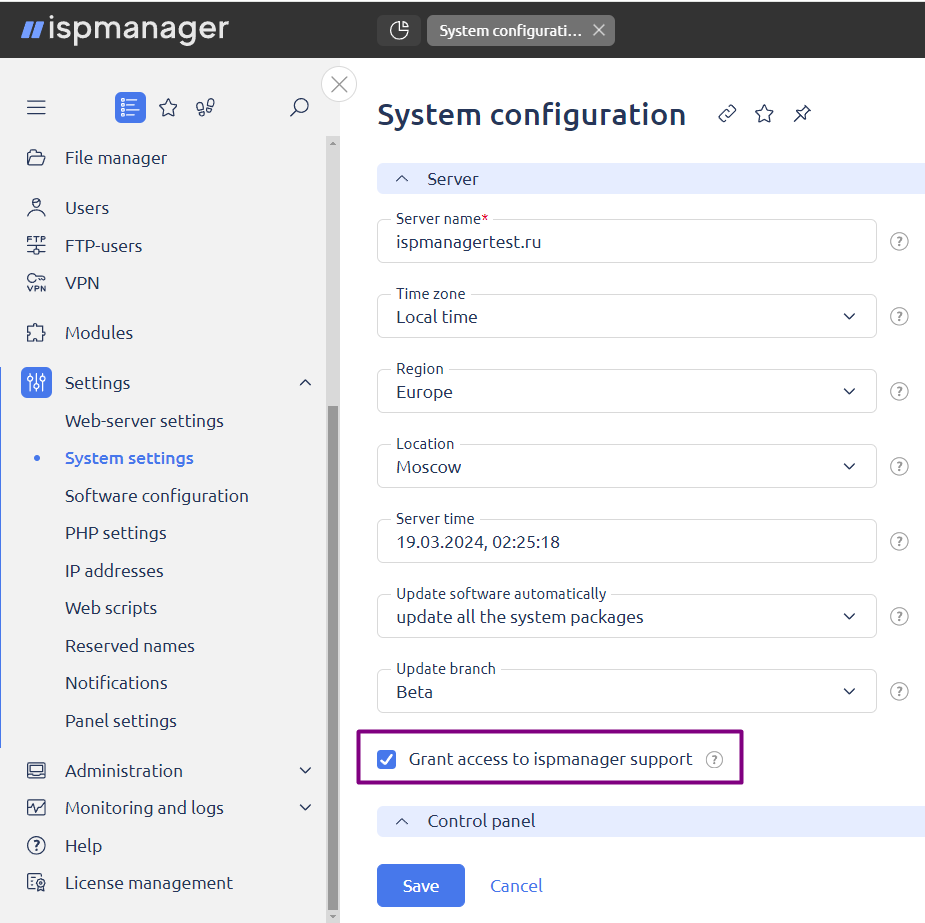Open Web scripts
This screenshot has height=923, width=925.
point(111,608)
